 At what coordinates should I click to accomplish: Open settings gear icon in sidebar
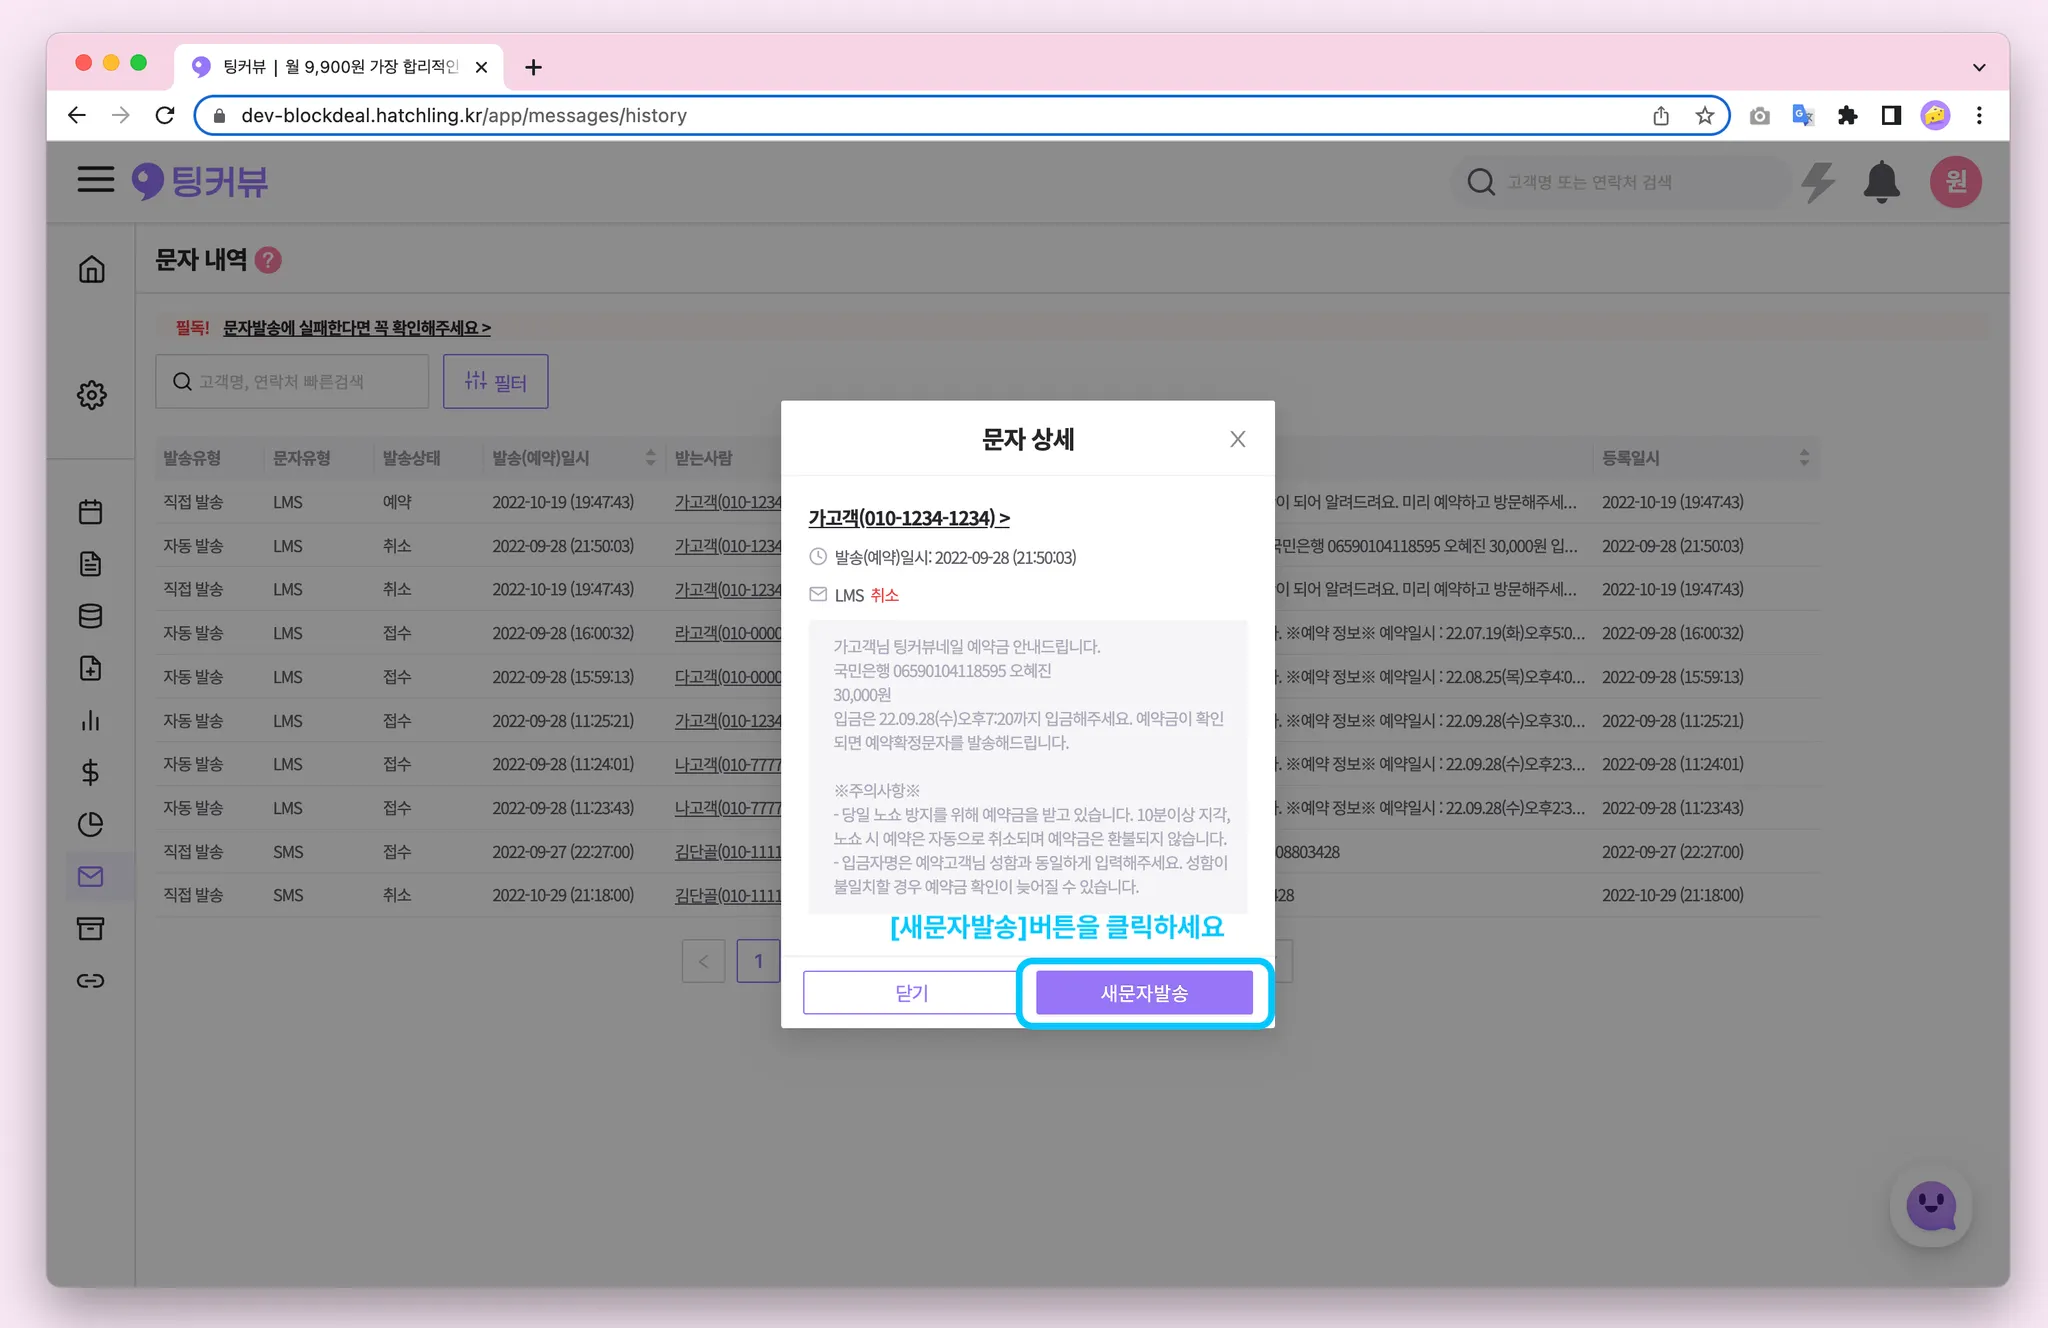[91, 395]
